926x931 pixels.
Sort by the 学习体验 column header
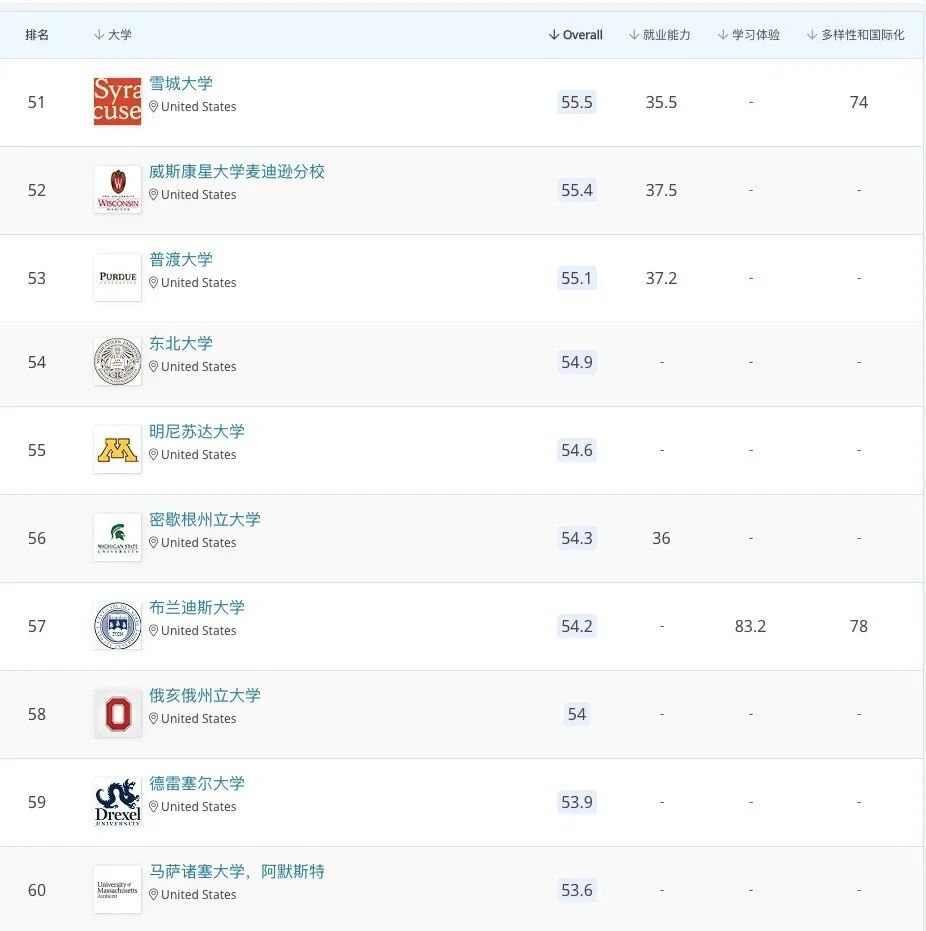749,34
